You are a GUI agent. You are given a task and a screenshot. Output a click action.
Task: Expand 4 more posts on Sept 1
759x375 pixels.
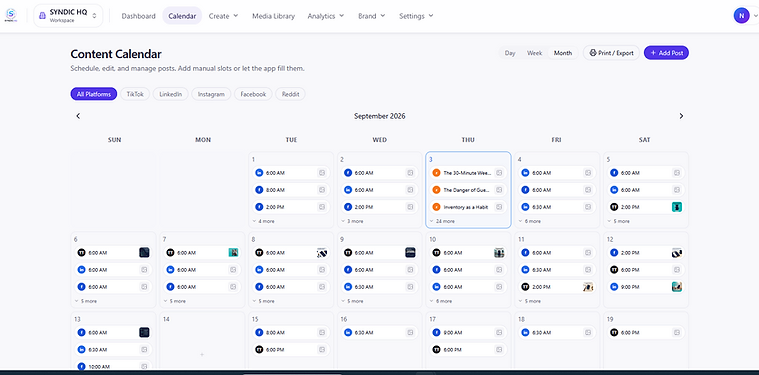point(263,221)
